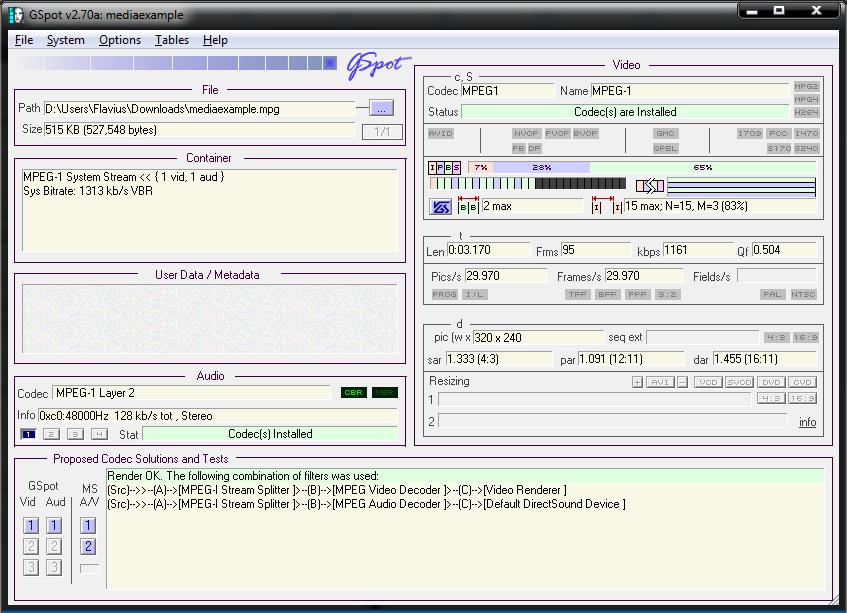Click the frame type percentage bar

pyautogui.click(x=642, y=168)
